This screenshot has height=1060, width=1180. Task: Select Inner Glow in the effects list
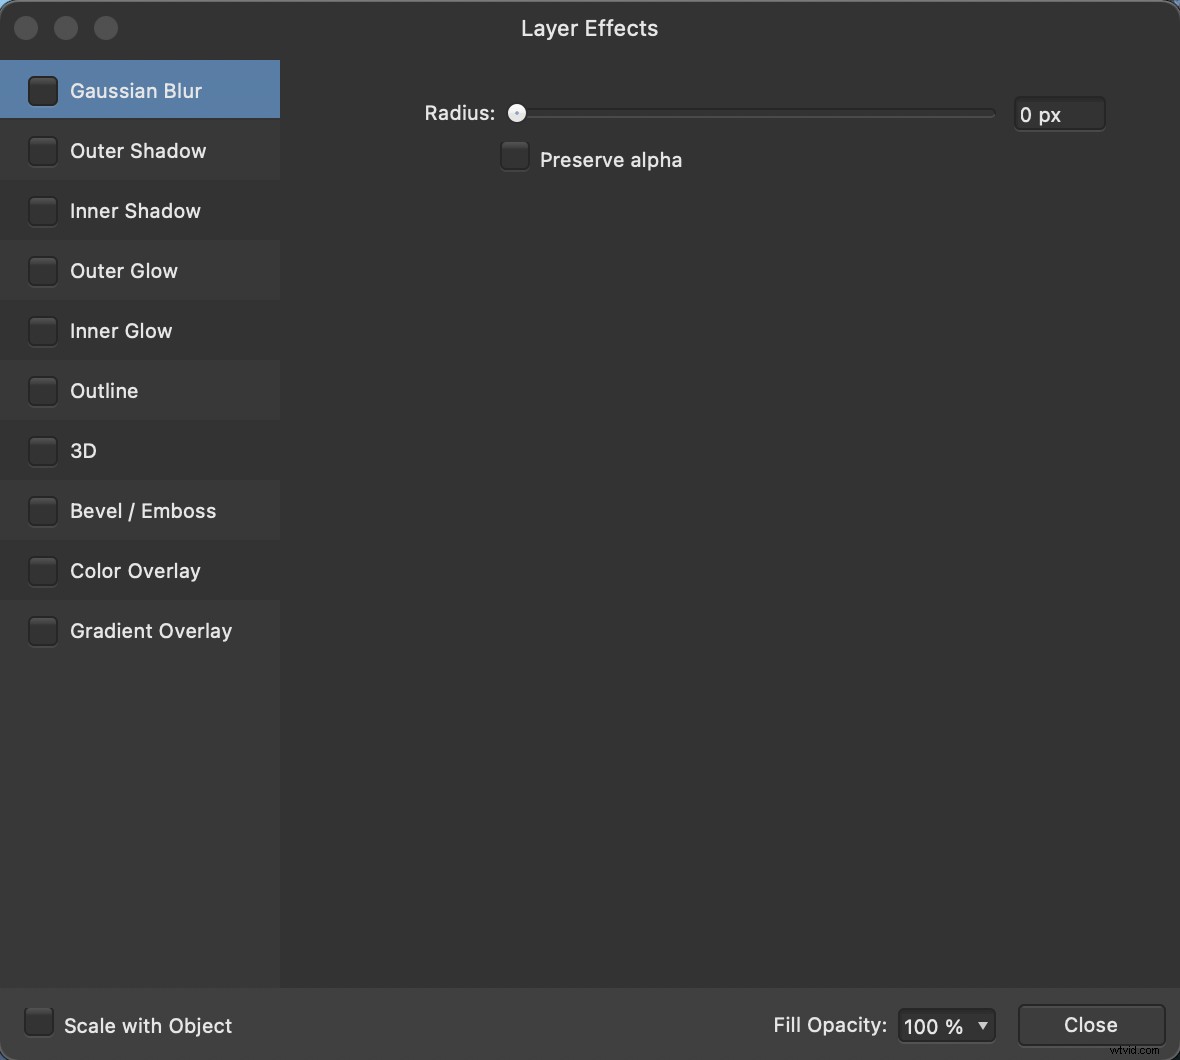point(121,331)
